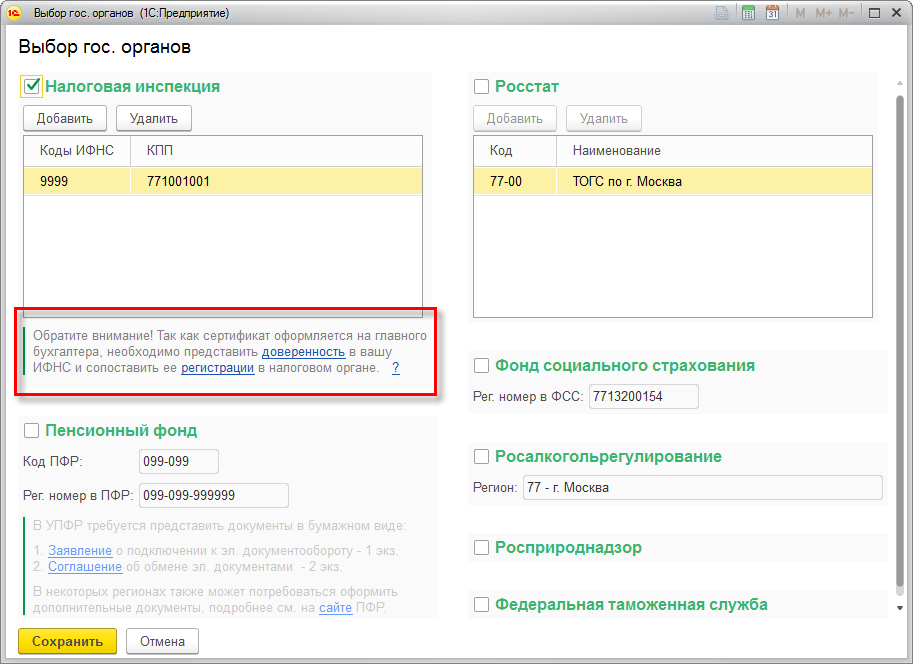Check the Росалкогольрегулирование option
Image resolution: width=913 pixels, height=664 pixels.
tap(482, 457)
